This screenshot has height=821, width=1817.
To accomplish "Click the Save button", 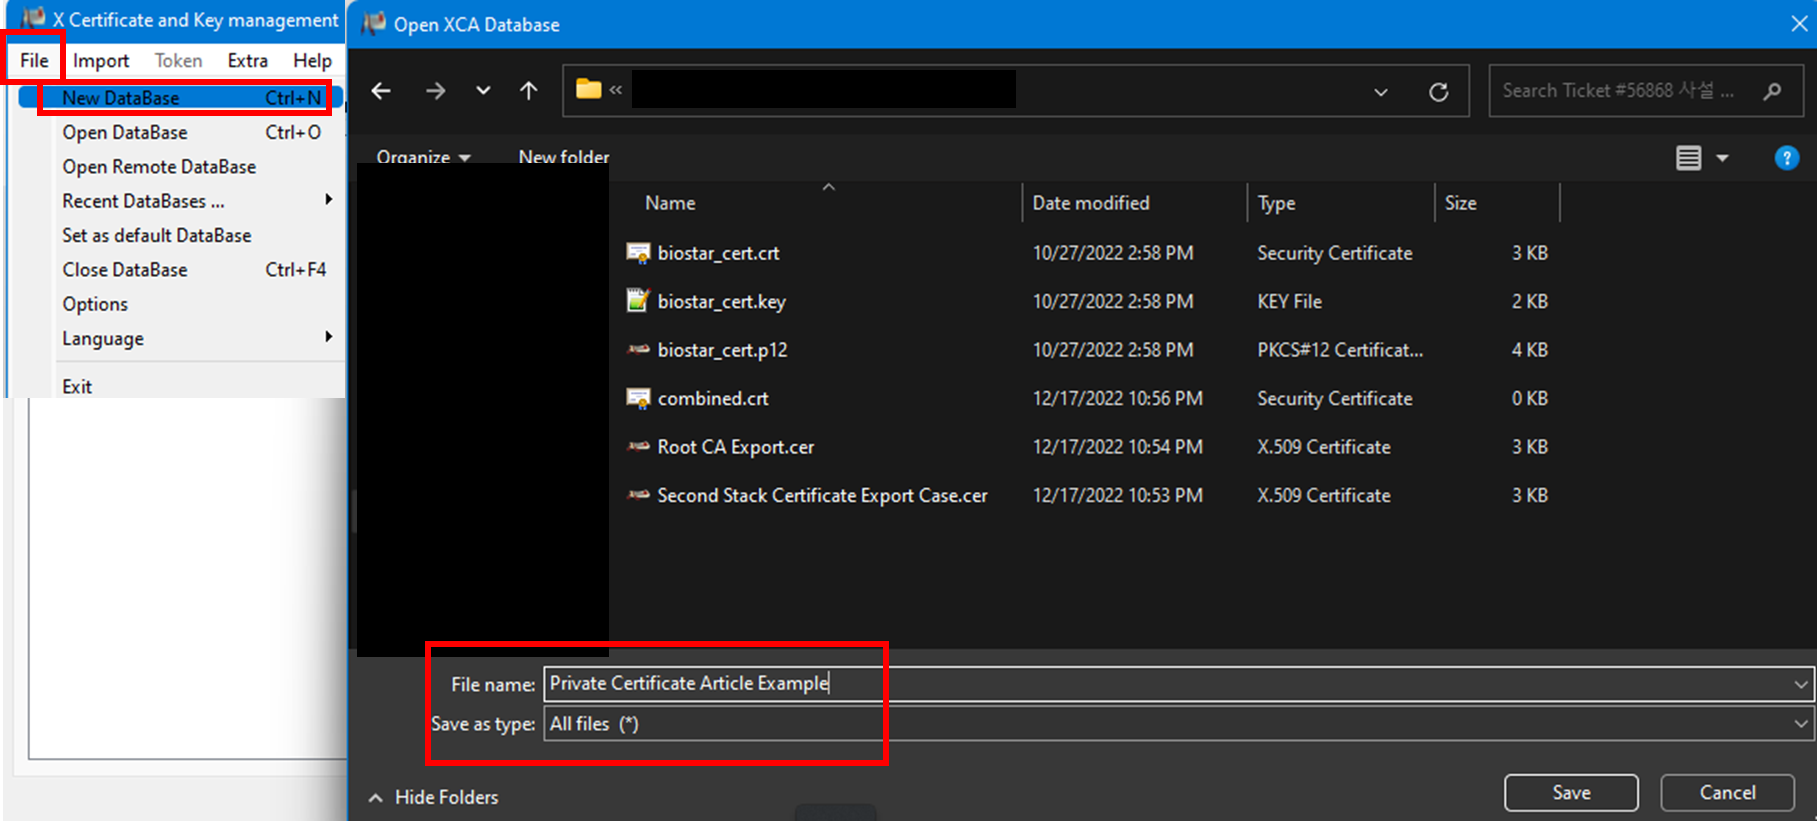I will tap(1571, 792).
